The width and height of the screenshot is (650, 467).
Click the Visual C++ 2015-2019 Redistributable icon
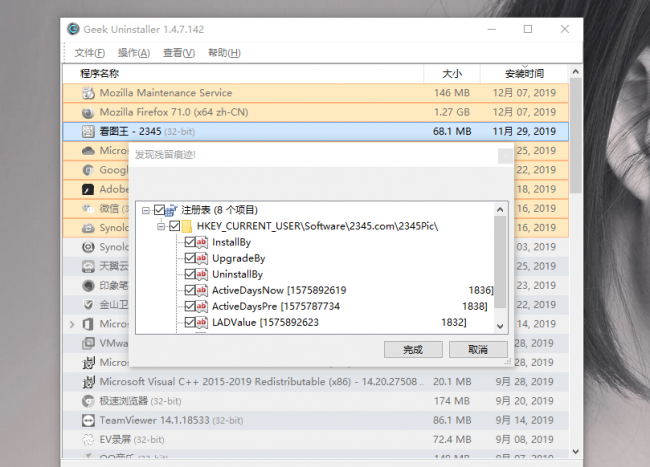88,382
